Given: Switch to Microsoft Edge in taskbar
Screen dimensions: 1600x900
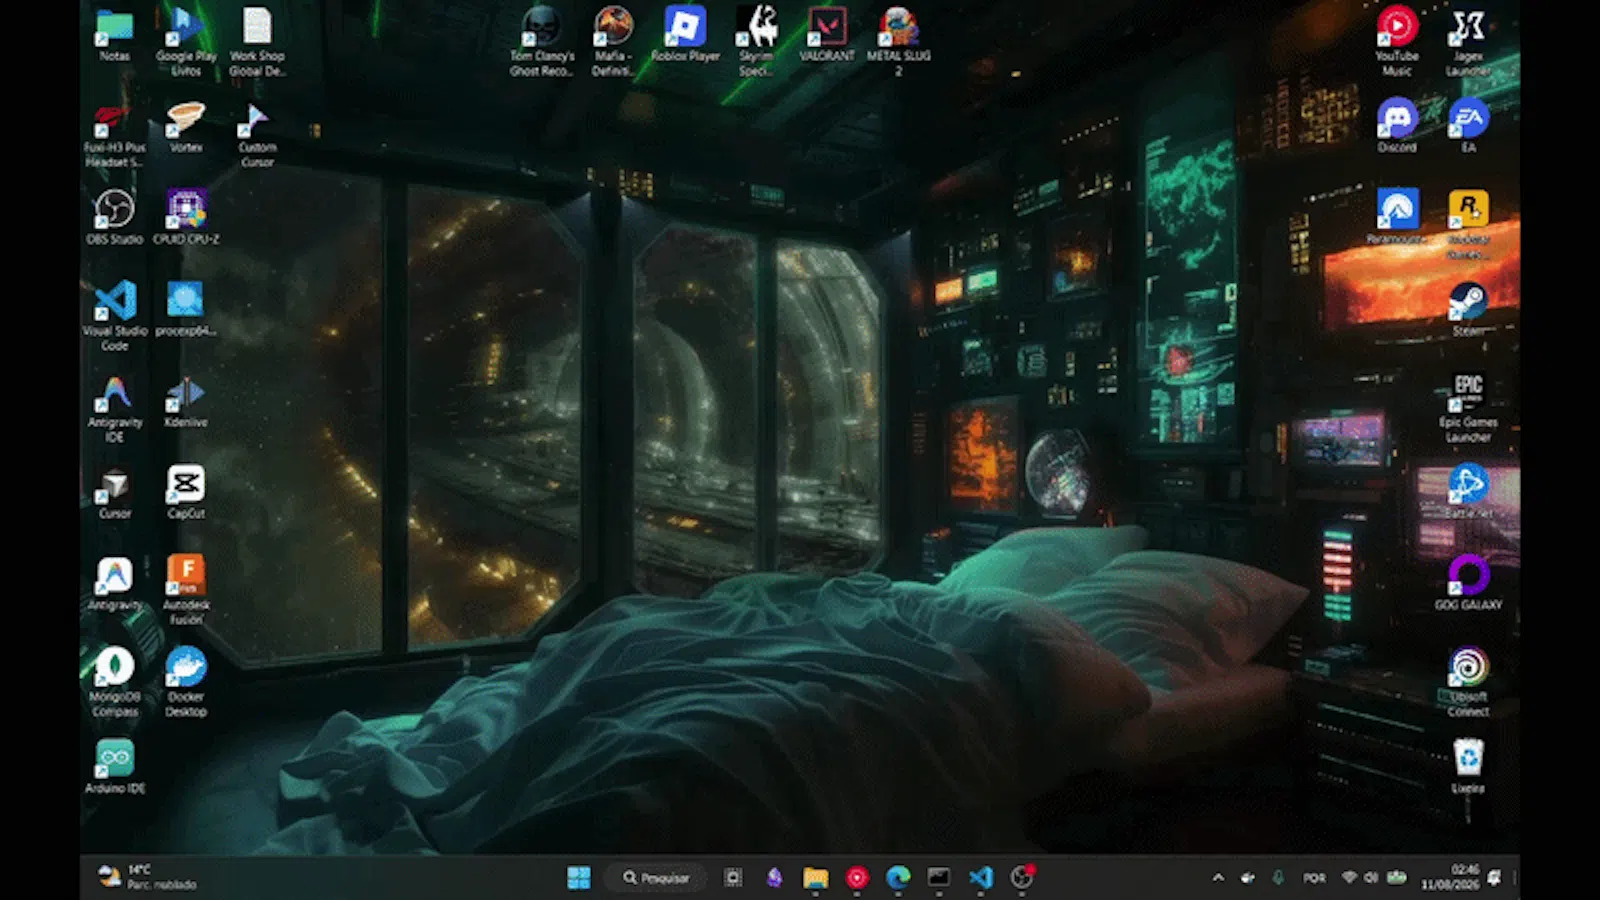Looking at the screenshot, I should 897,877.
